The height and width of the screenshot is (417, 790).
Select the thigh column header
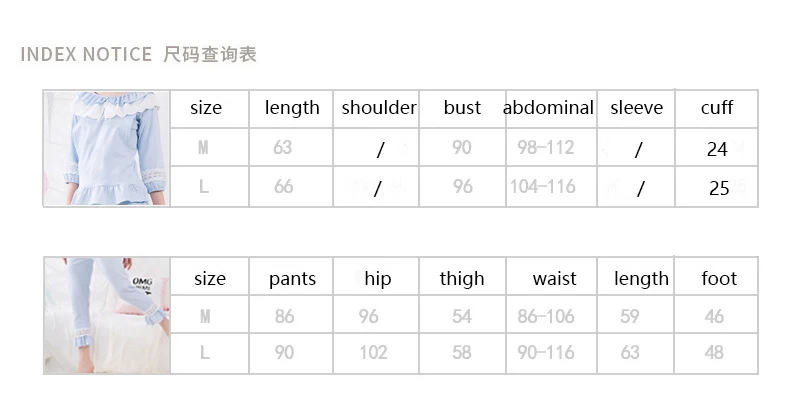[462, 279]
